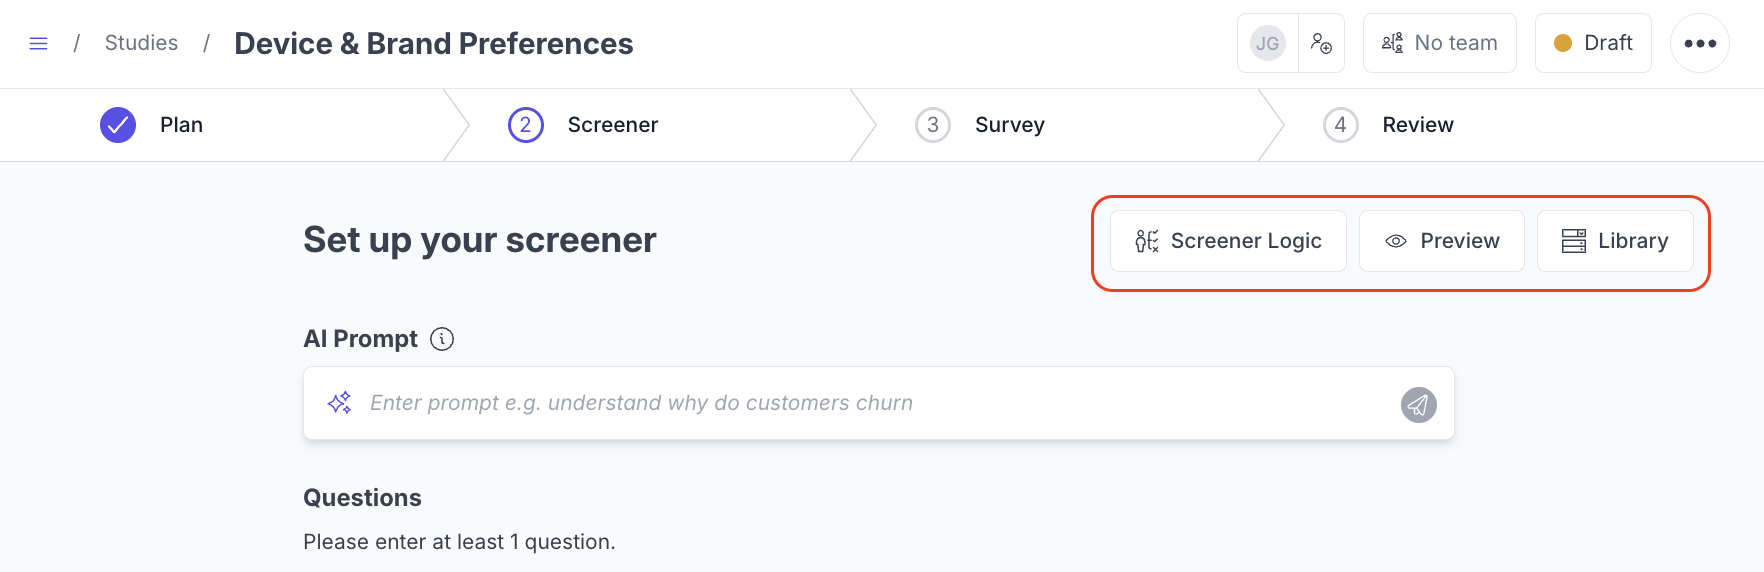Click the add collaborator icon
1764x572 pixels.
click(1321, 43)
